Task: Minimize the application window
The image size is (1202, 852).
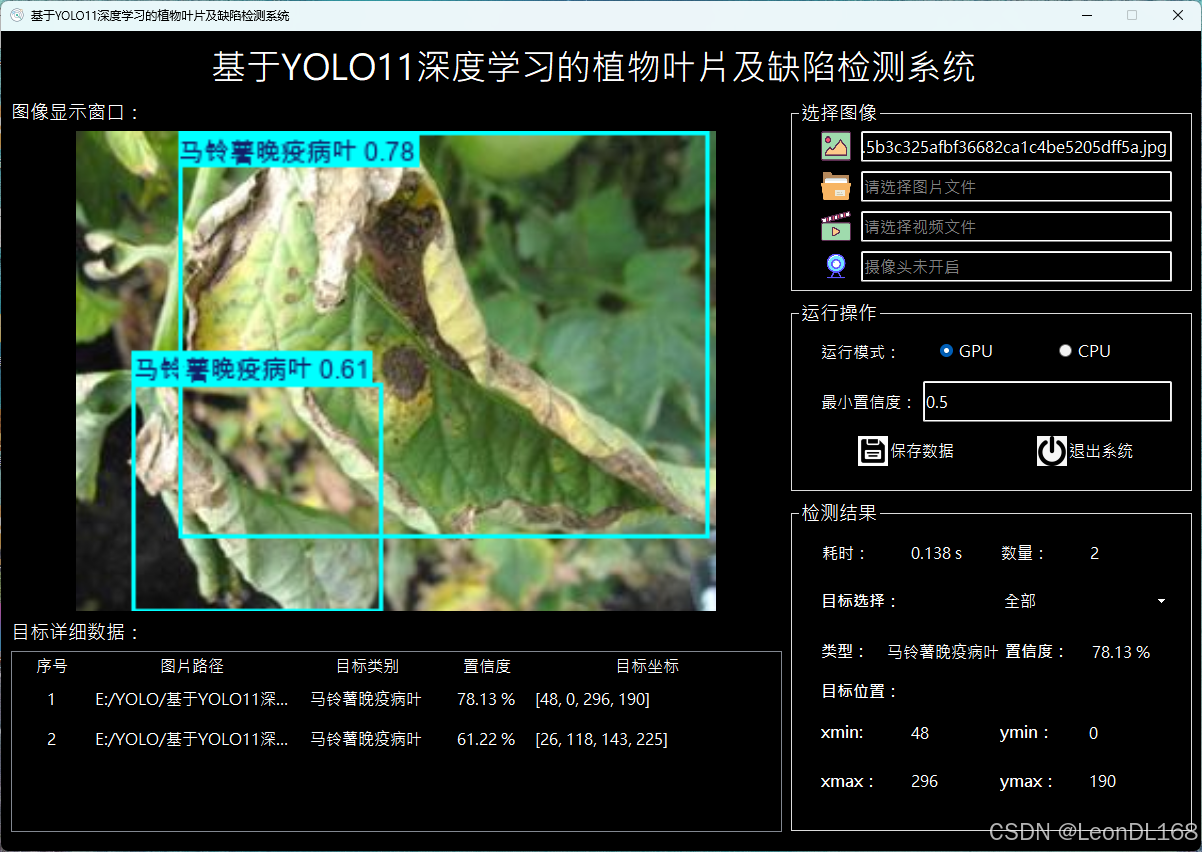Action: (1086, 15)
